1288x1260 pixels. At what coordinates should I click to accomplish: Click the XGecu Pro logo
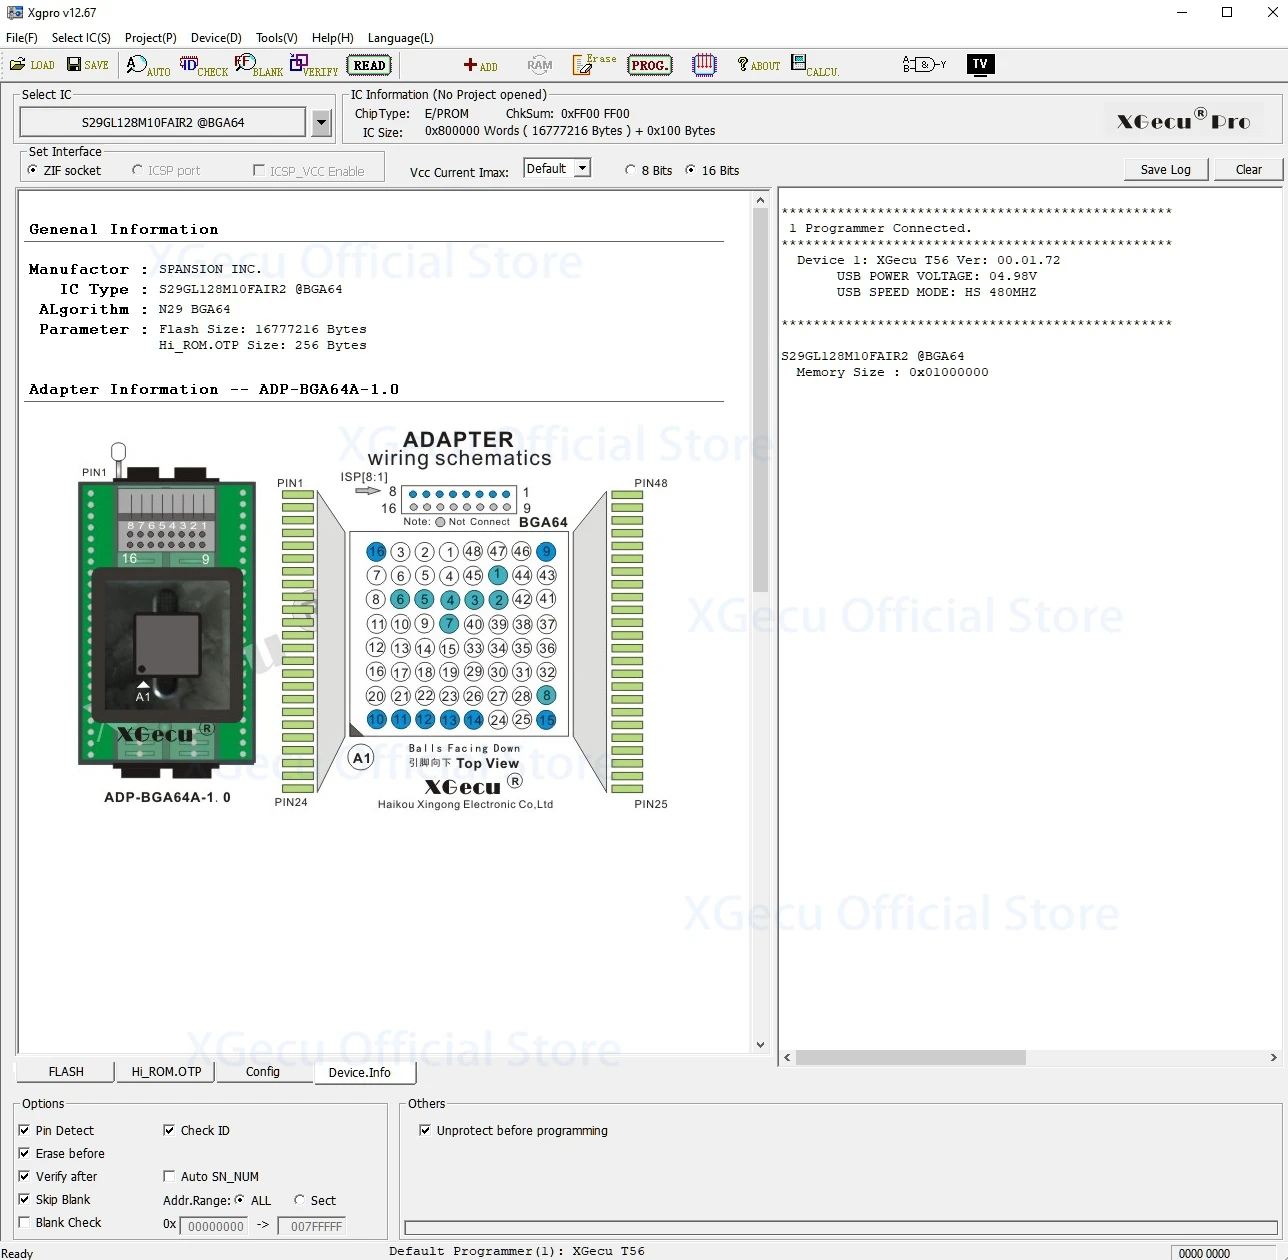pos(1184,121)
